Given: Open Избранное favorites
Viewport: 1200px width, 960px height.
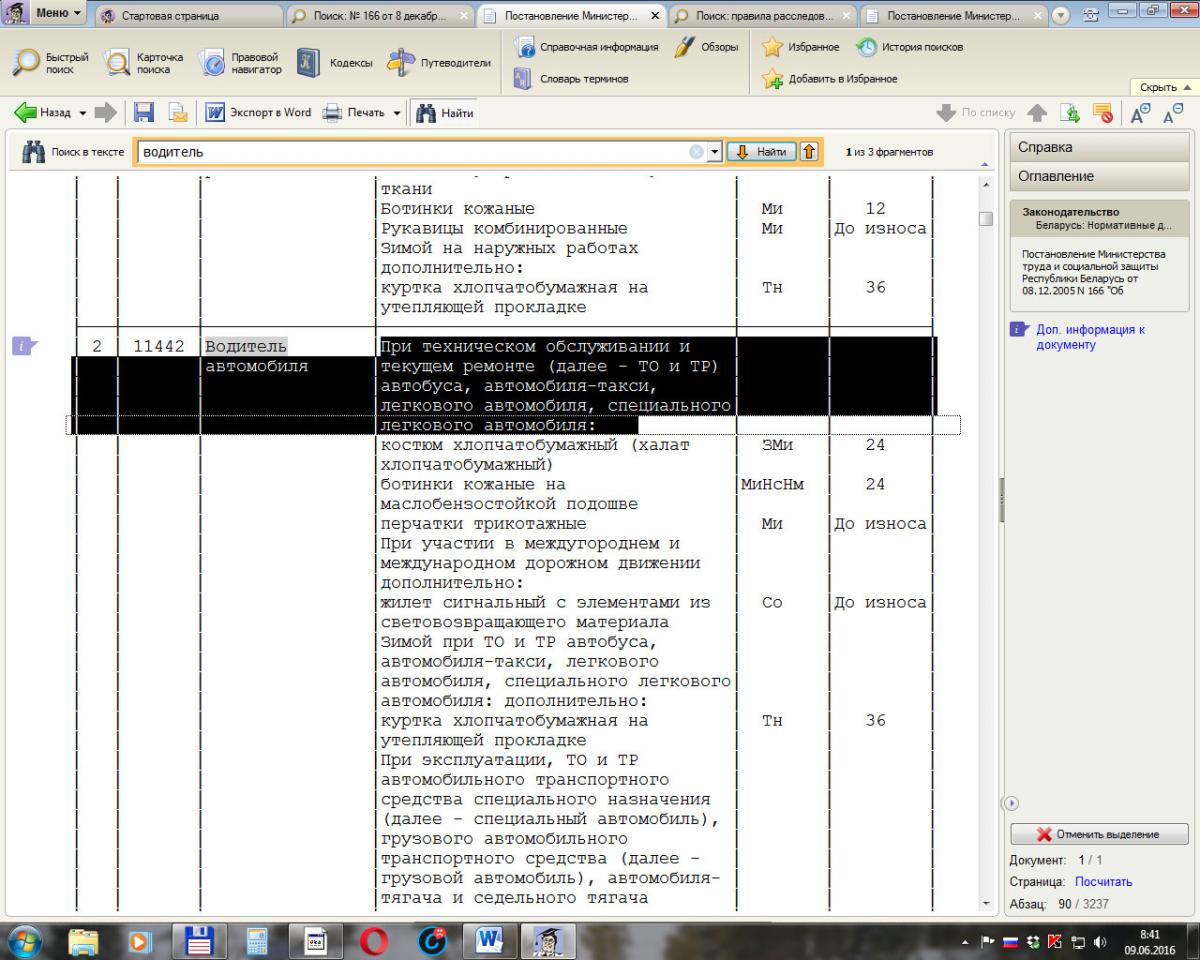Looking at the screenshot, I should pos(800,47).
